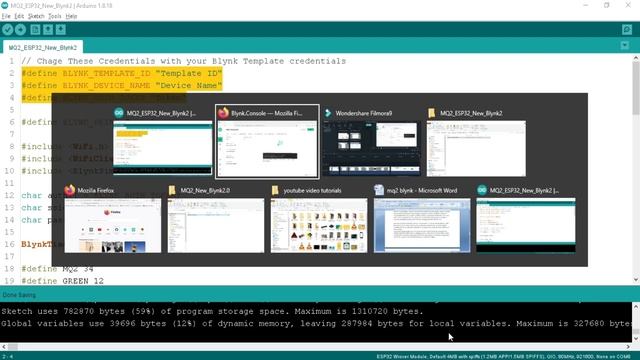Screen dimensions: 640x360
Task: Open a sketch with the Open icon
Action: pos(48,29)
